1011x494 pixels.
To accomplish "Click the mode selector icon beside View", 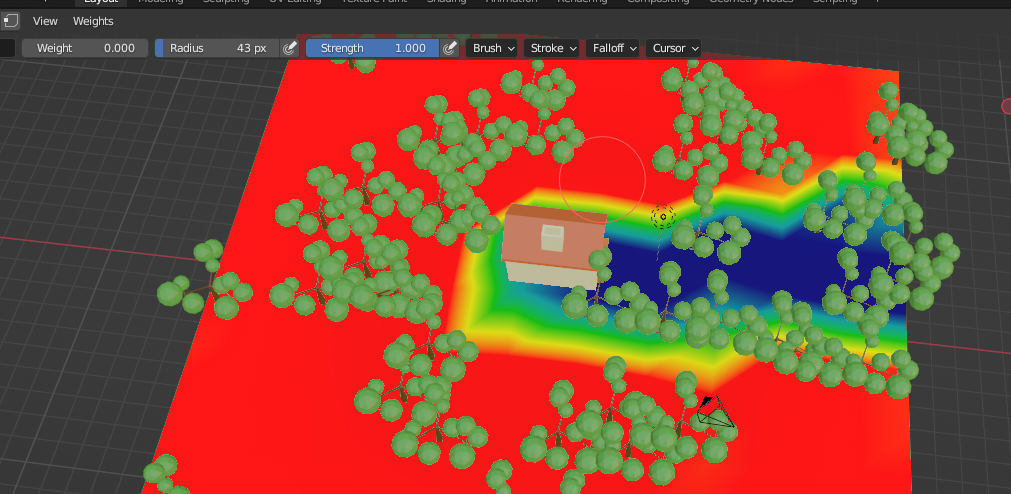I will (10, 21).
